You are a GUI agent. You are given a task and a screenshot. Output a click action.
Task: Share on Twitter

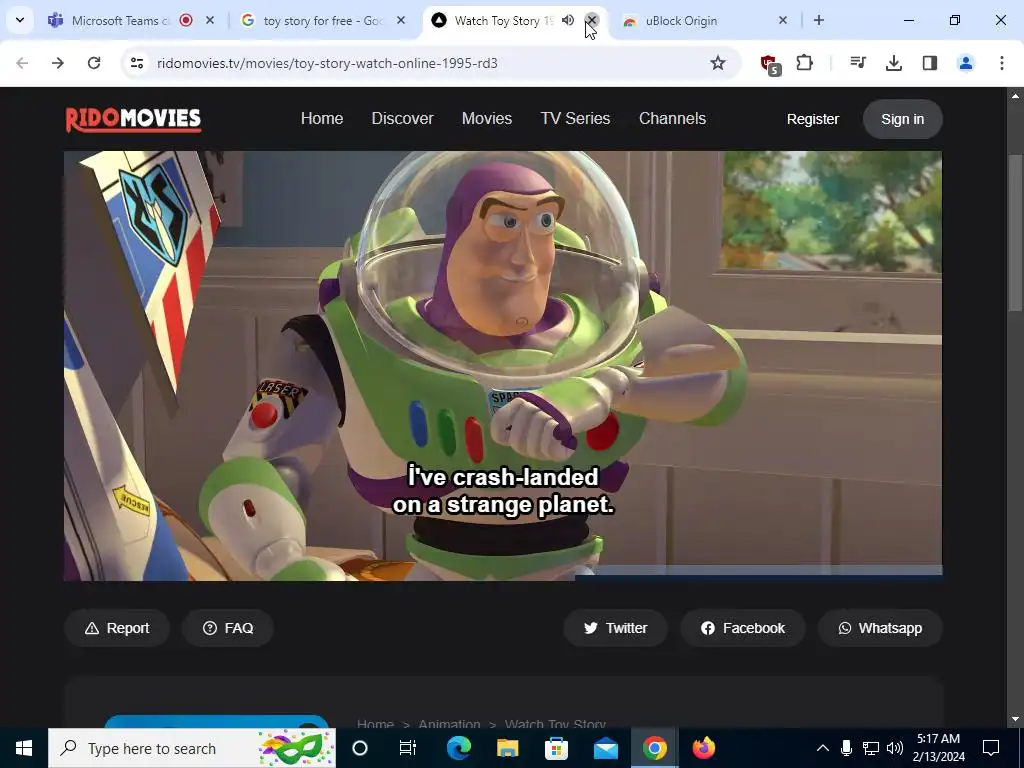[x=615, y=628]
